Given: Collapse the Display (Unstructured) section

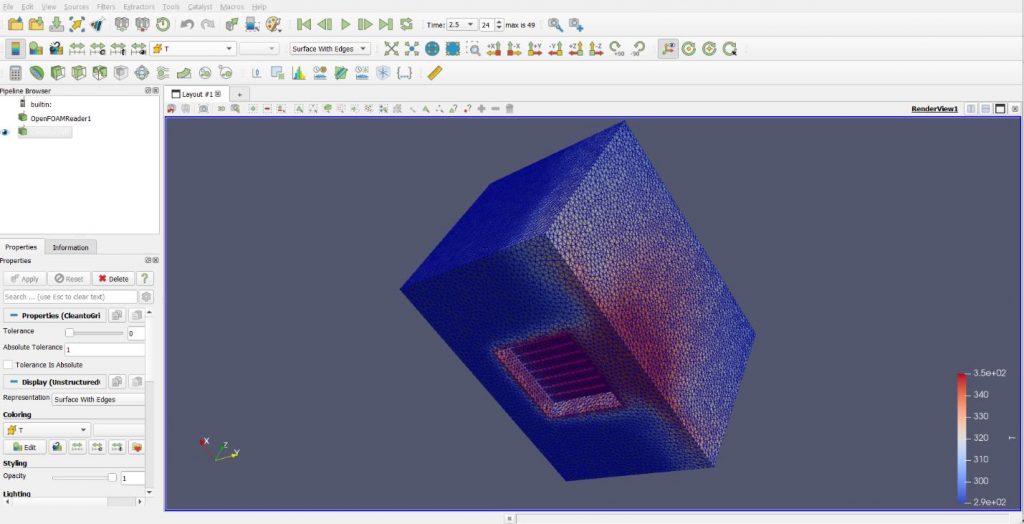Looking at the screenshot, I should (x=14, y=382).
